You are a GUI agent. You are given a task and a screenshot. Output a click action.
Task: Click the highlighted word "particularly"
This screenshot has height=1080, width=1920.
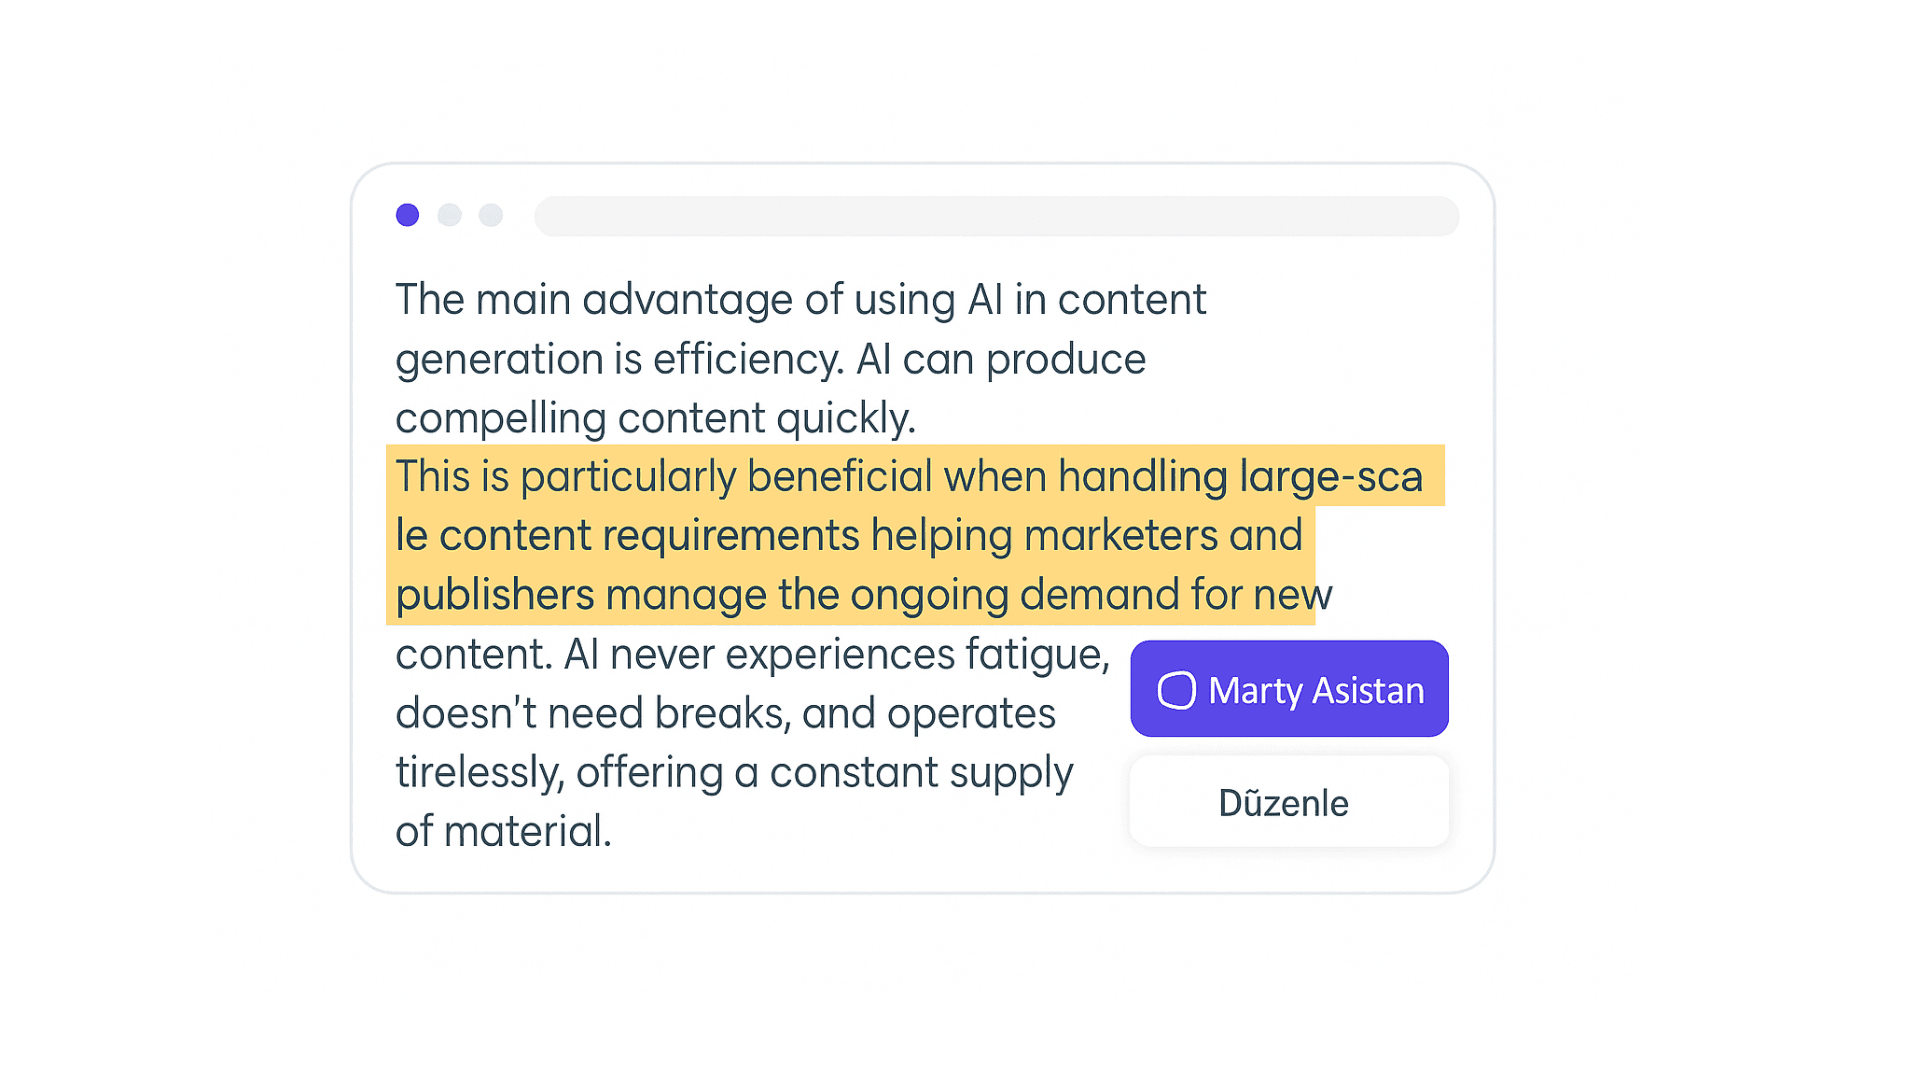[628, 477]
